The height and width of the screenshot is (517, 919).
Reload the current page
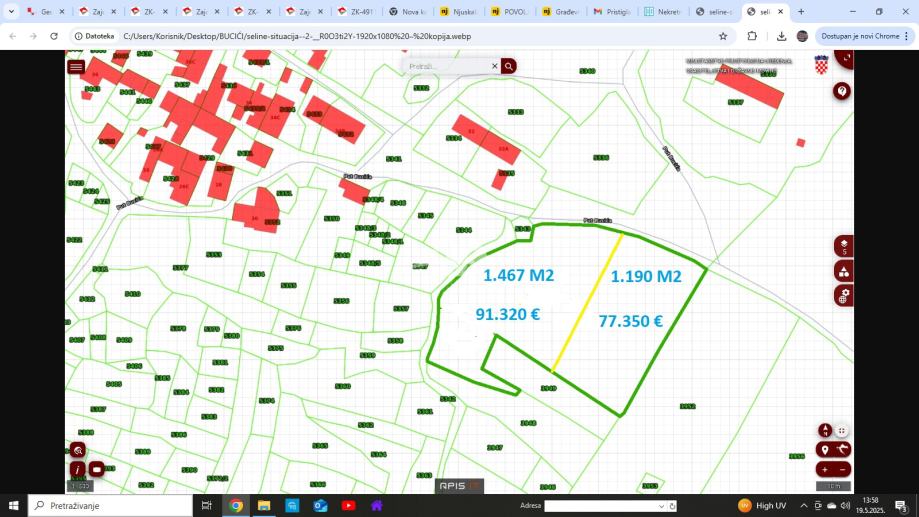[x=54, y=36]
